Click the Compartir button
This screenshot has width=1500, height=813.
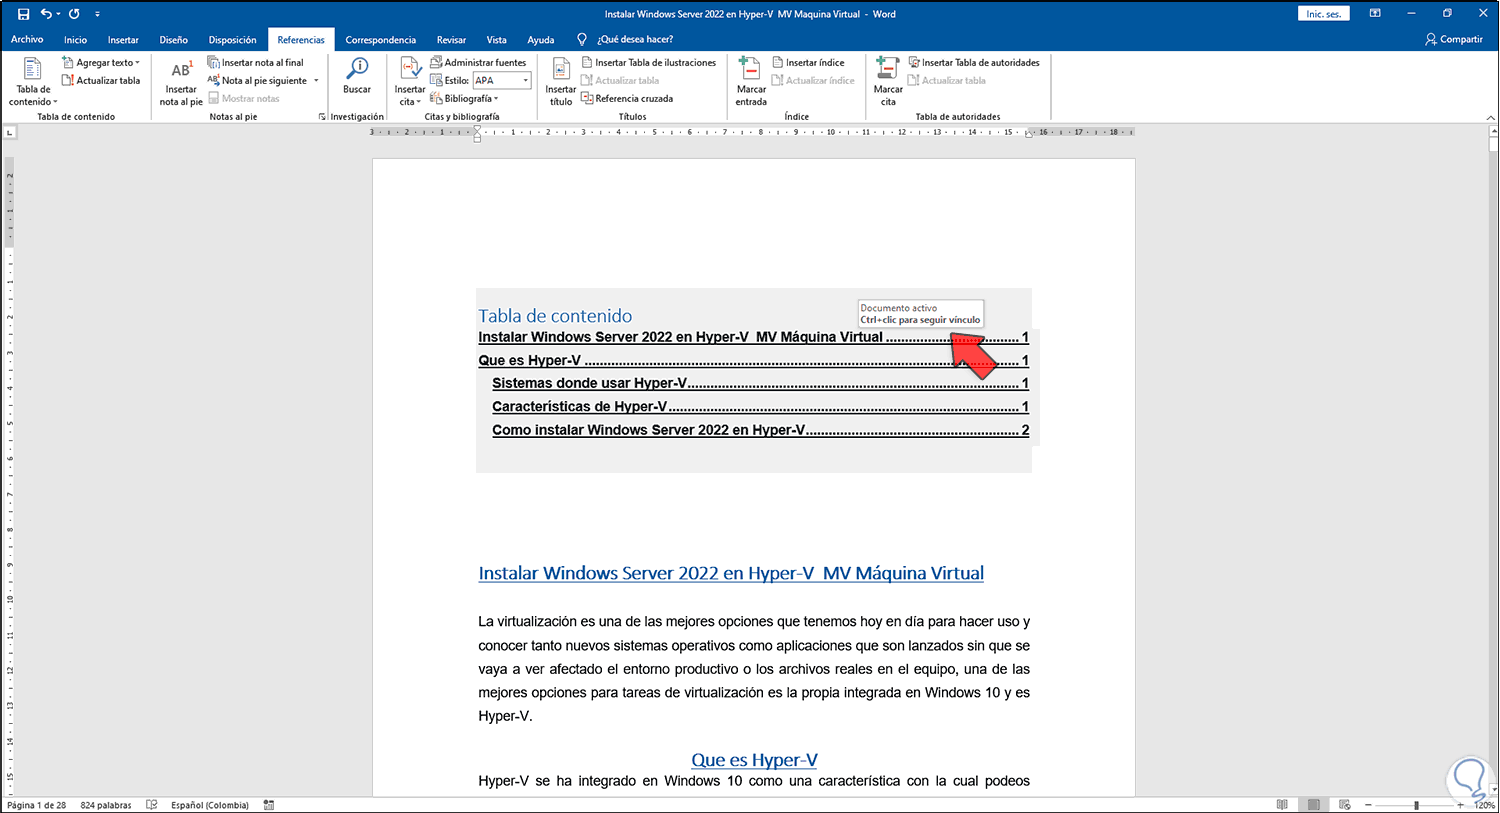click(1453, 39)
